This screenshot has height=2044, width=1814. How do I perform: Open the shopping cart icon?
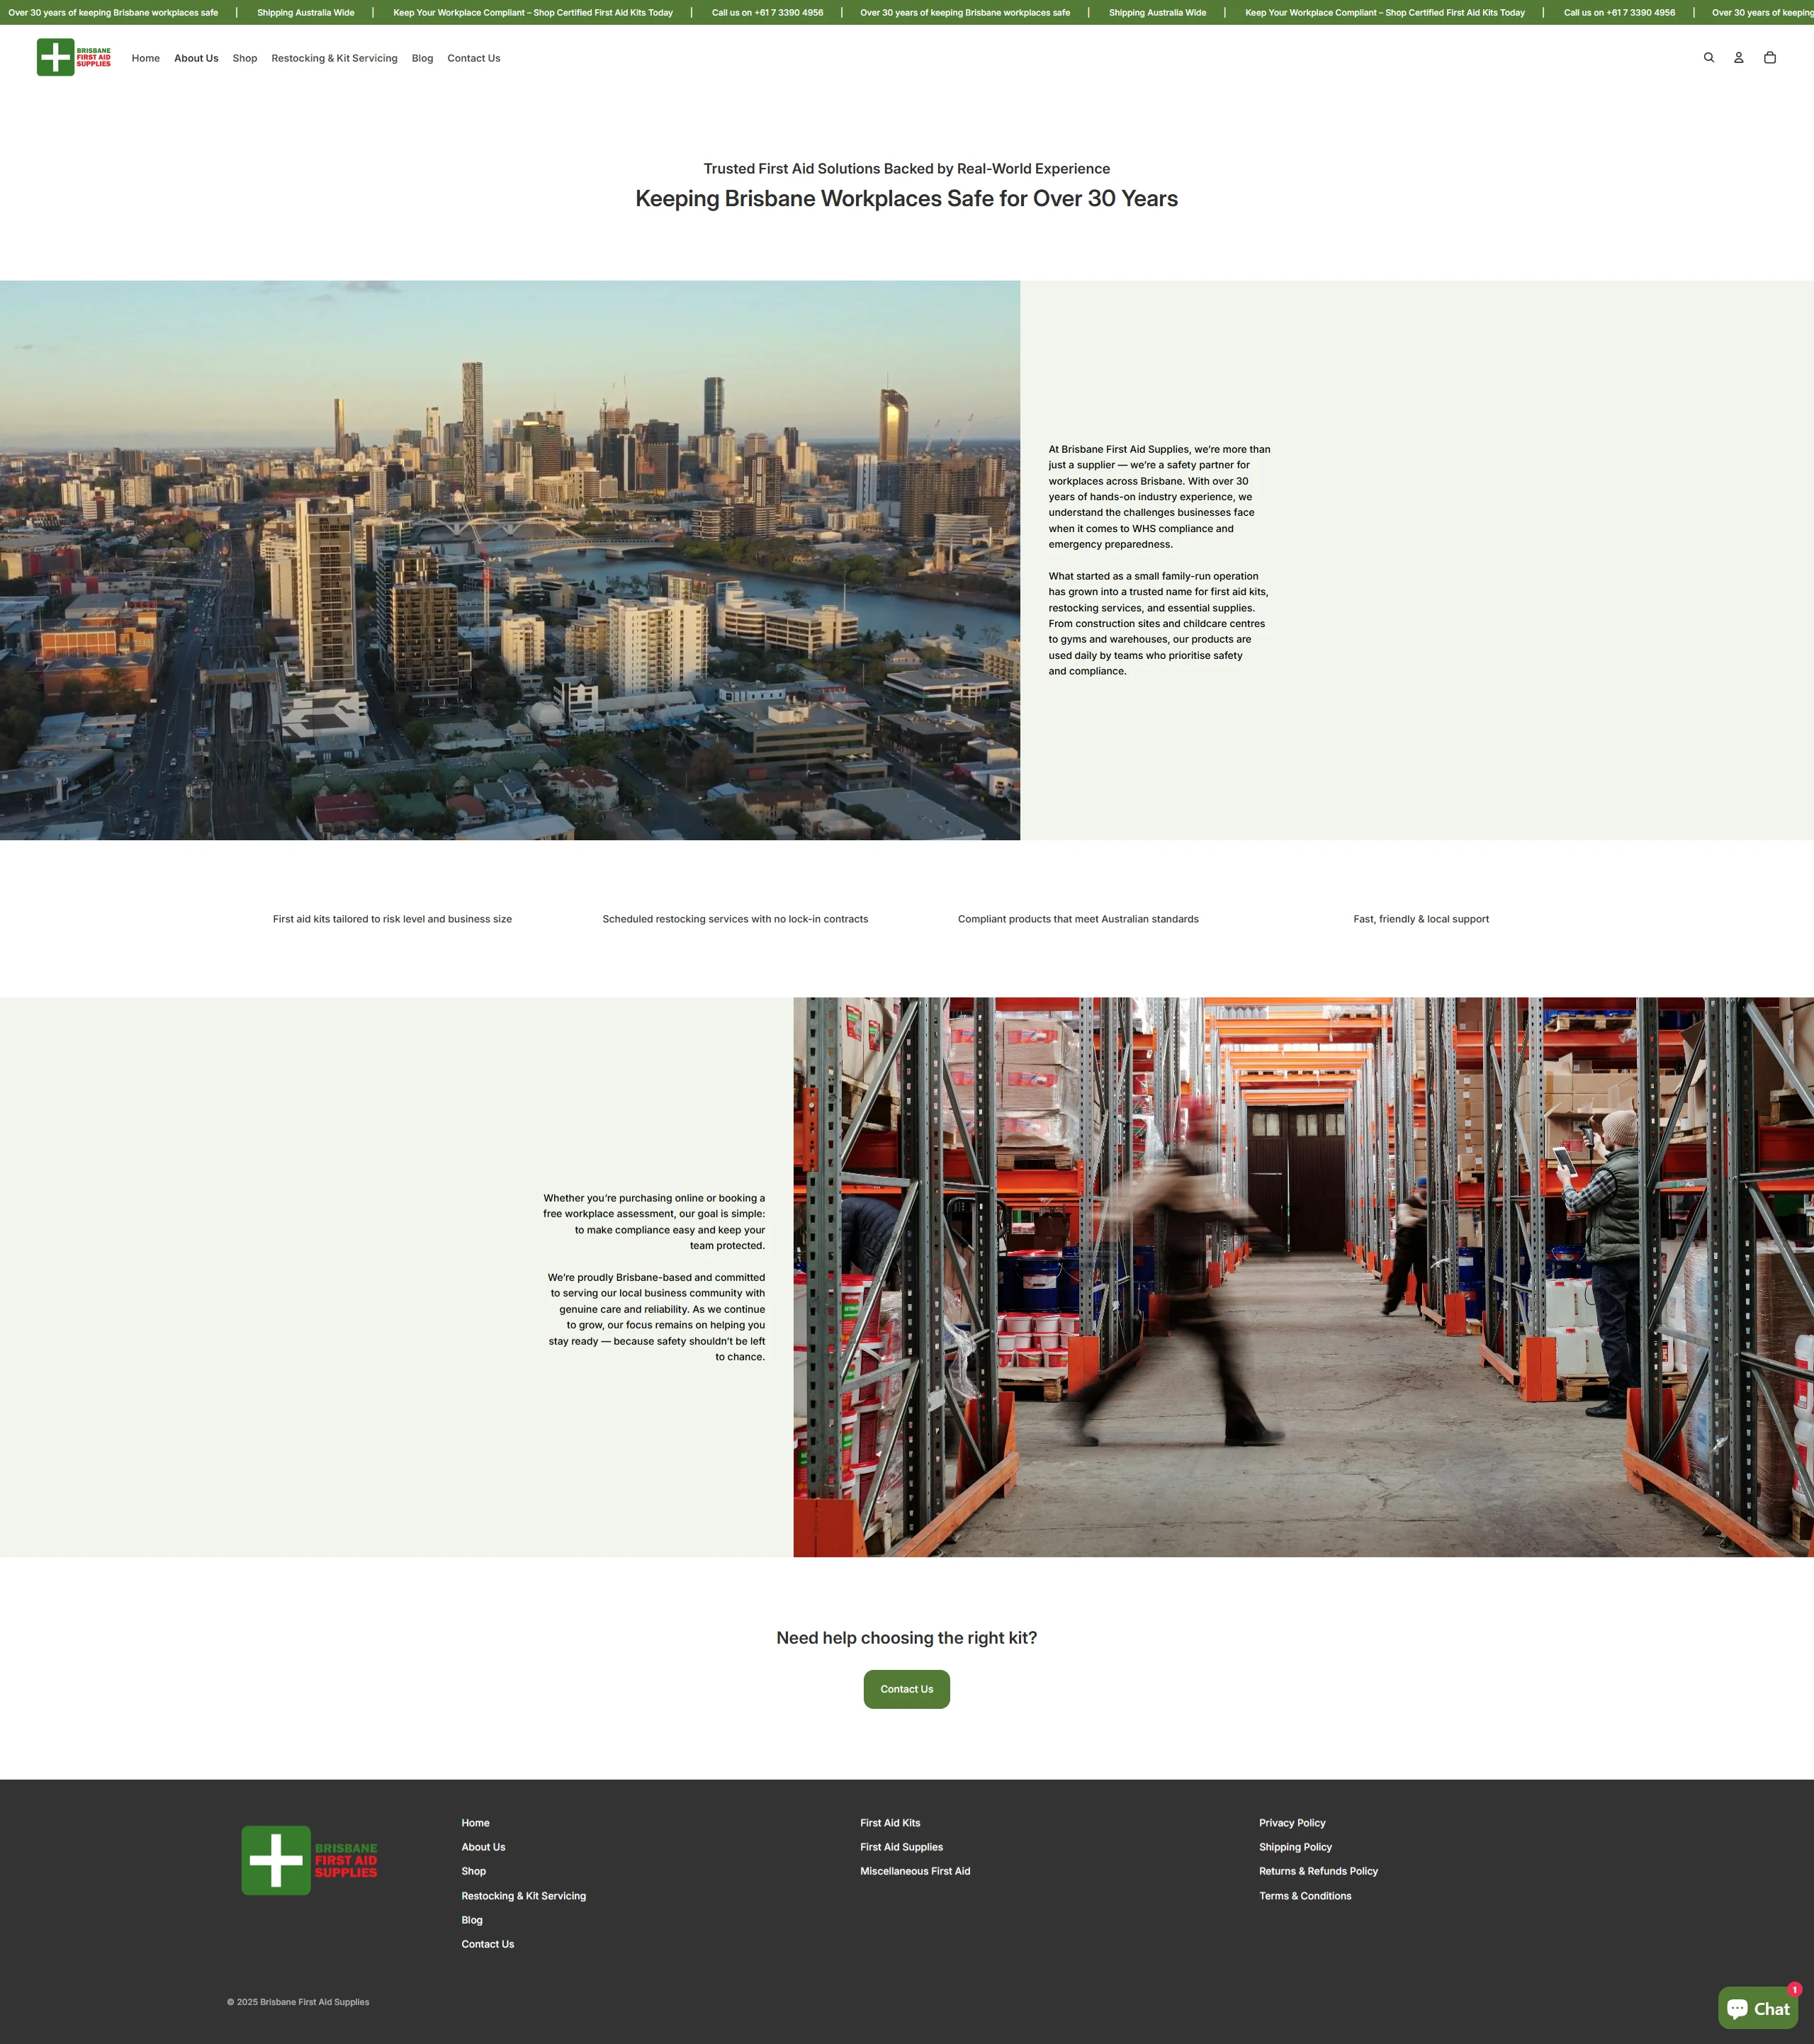tap(1769, 58)
